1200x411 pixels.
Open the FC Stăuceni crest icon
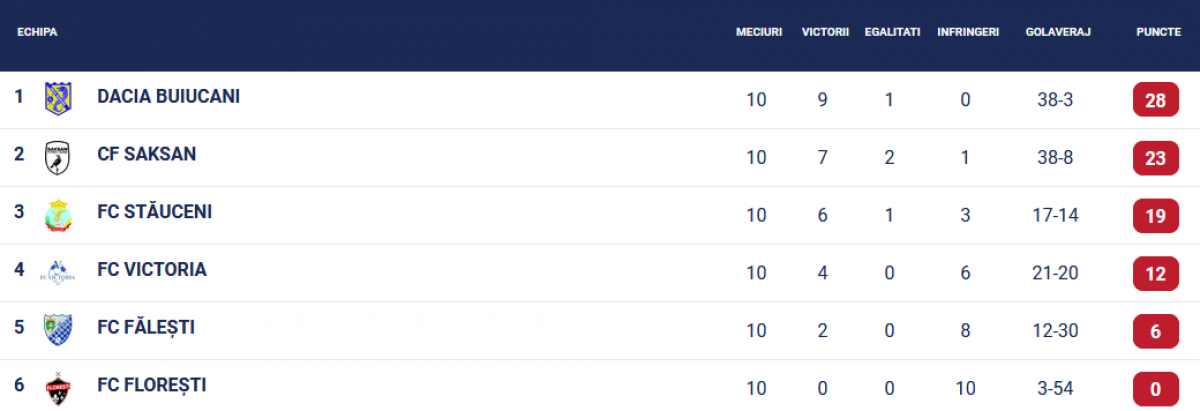click(x=58, y=215)
